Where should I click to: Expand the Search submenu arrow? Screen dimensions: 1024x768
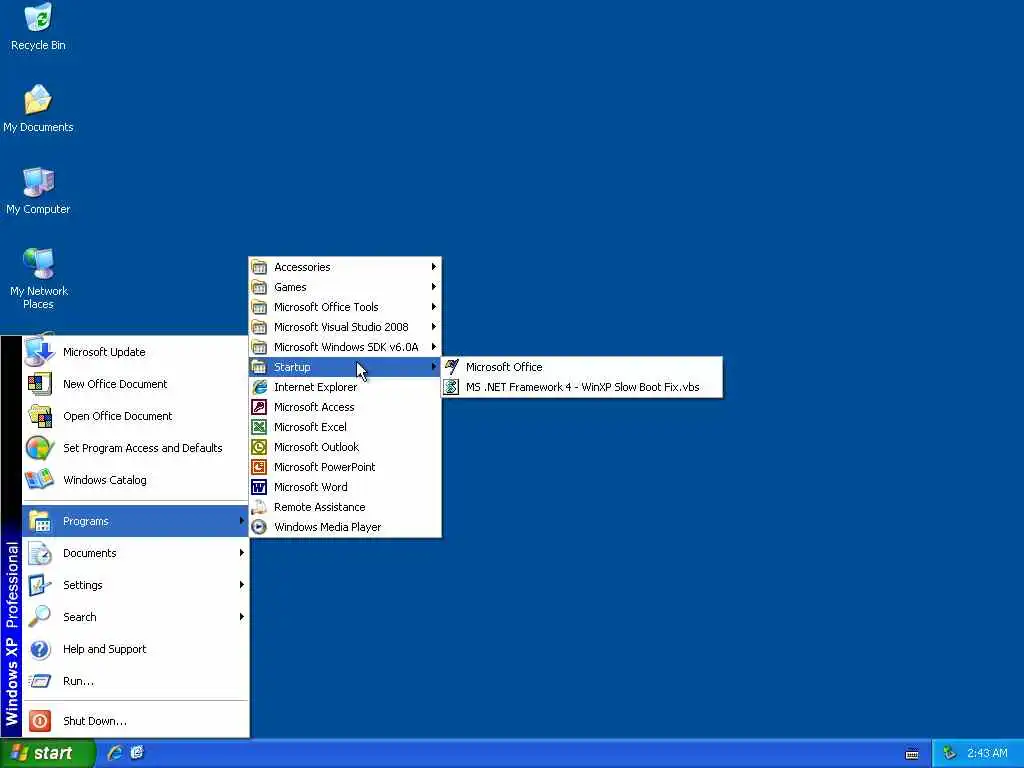242,617
